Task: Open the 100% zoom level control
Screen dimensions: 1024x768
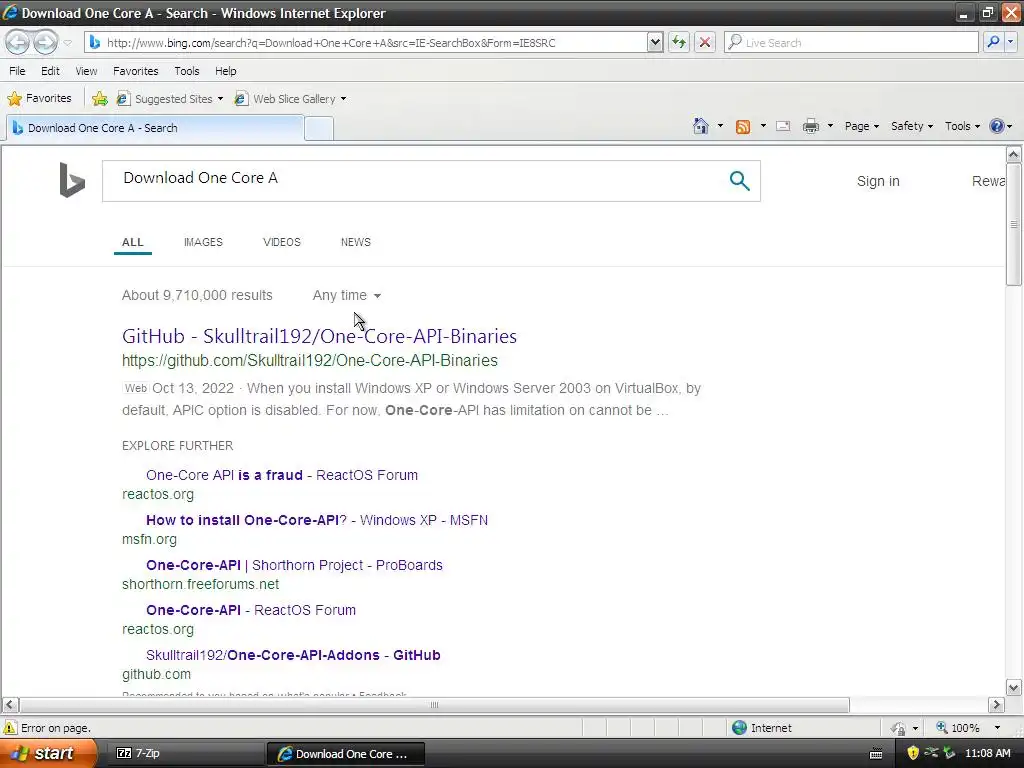Action: click(968, 728)
